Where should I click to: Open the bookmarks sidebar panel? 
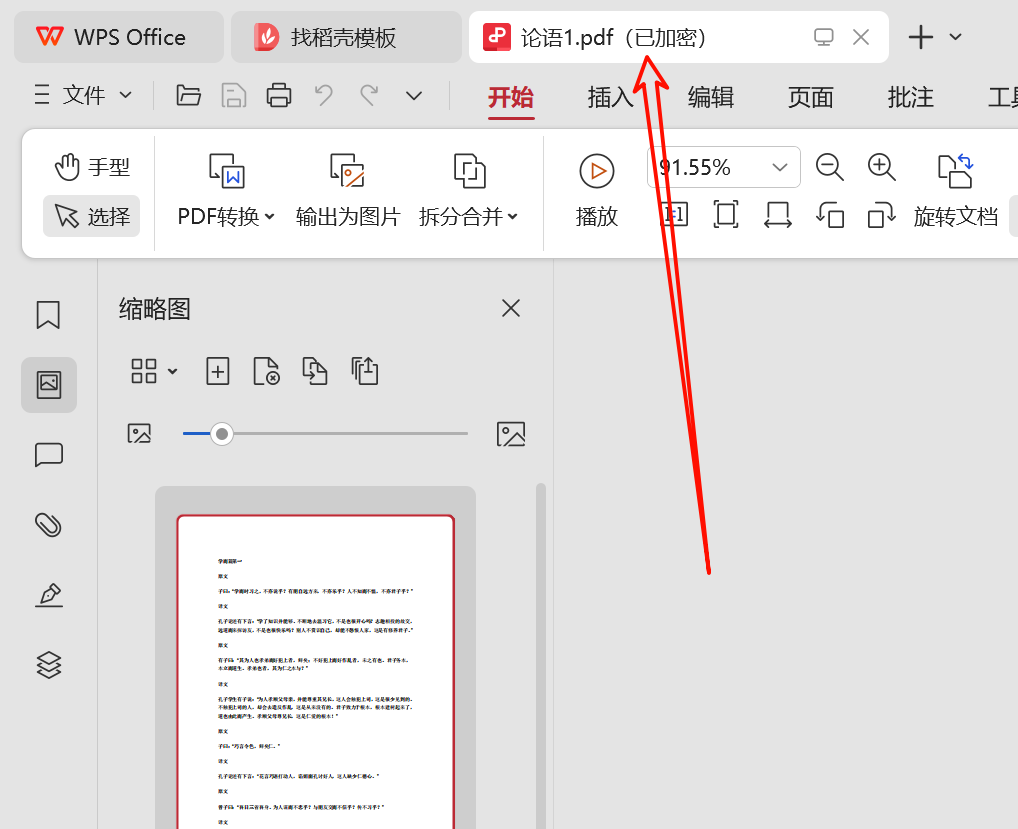(48, 315)
